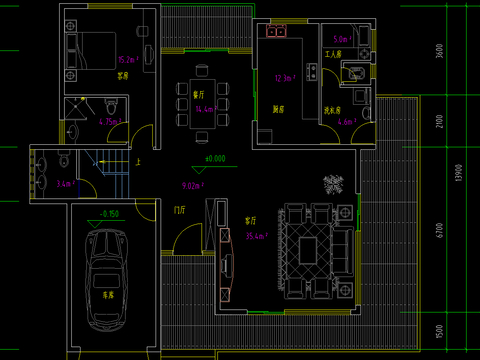The width and height of the screenshot is (480, 360).
Task: Click the main entrance door swing arc
Action: click(187, 239)
